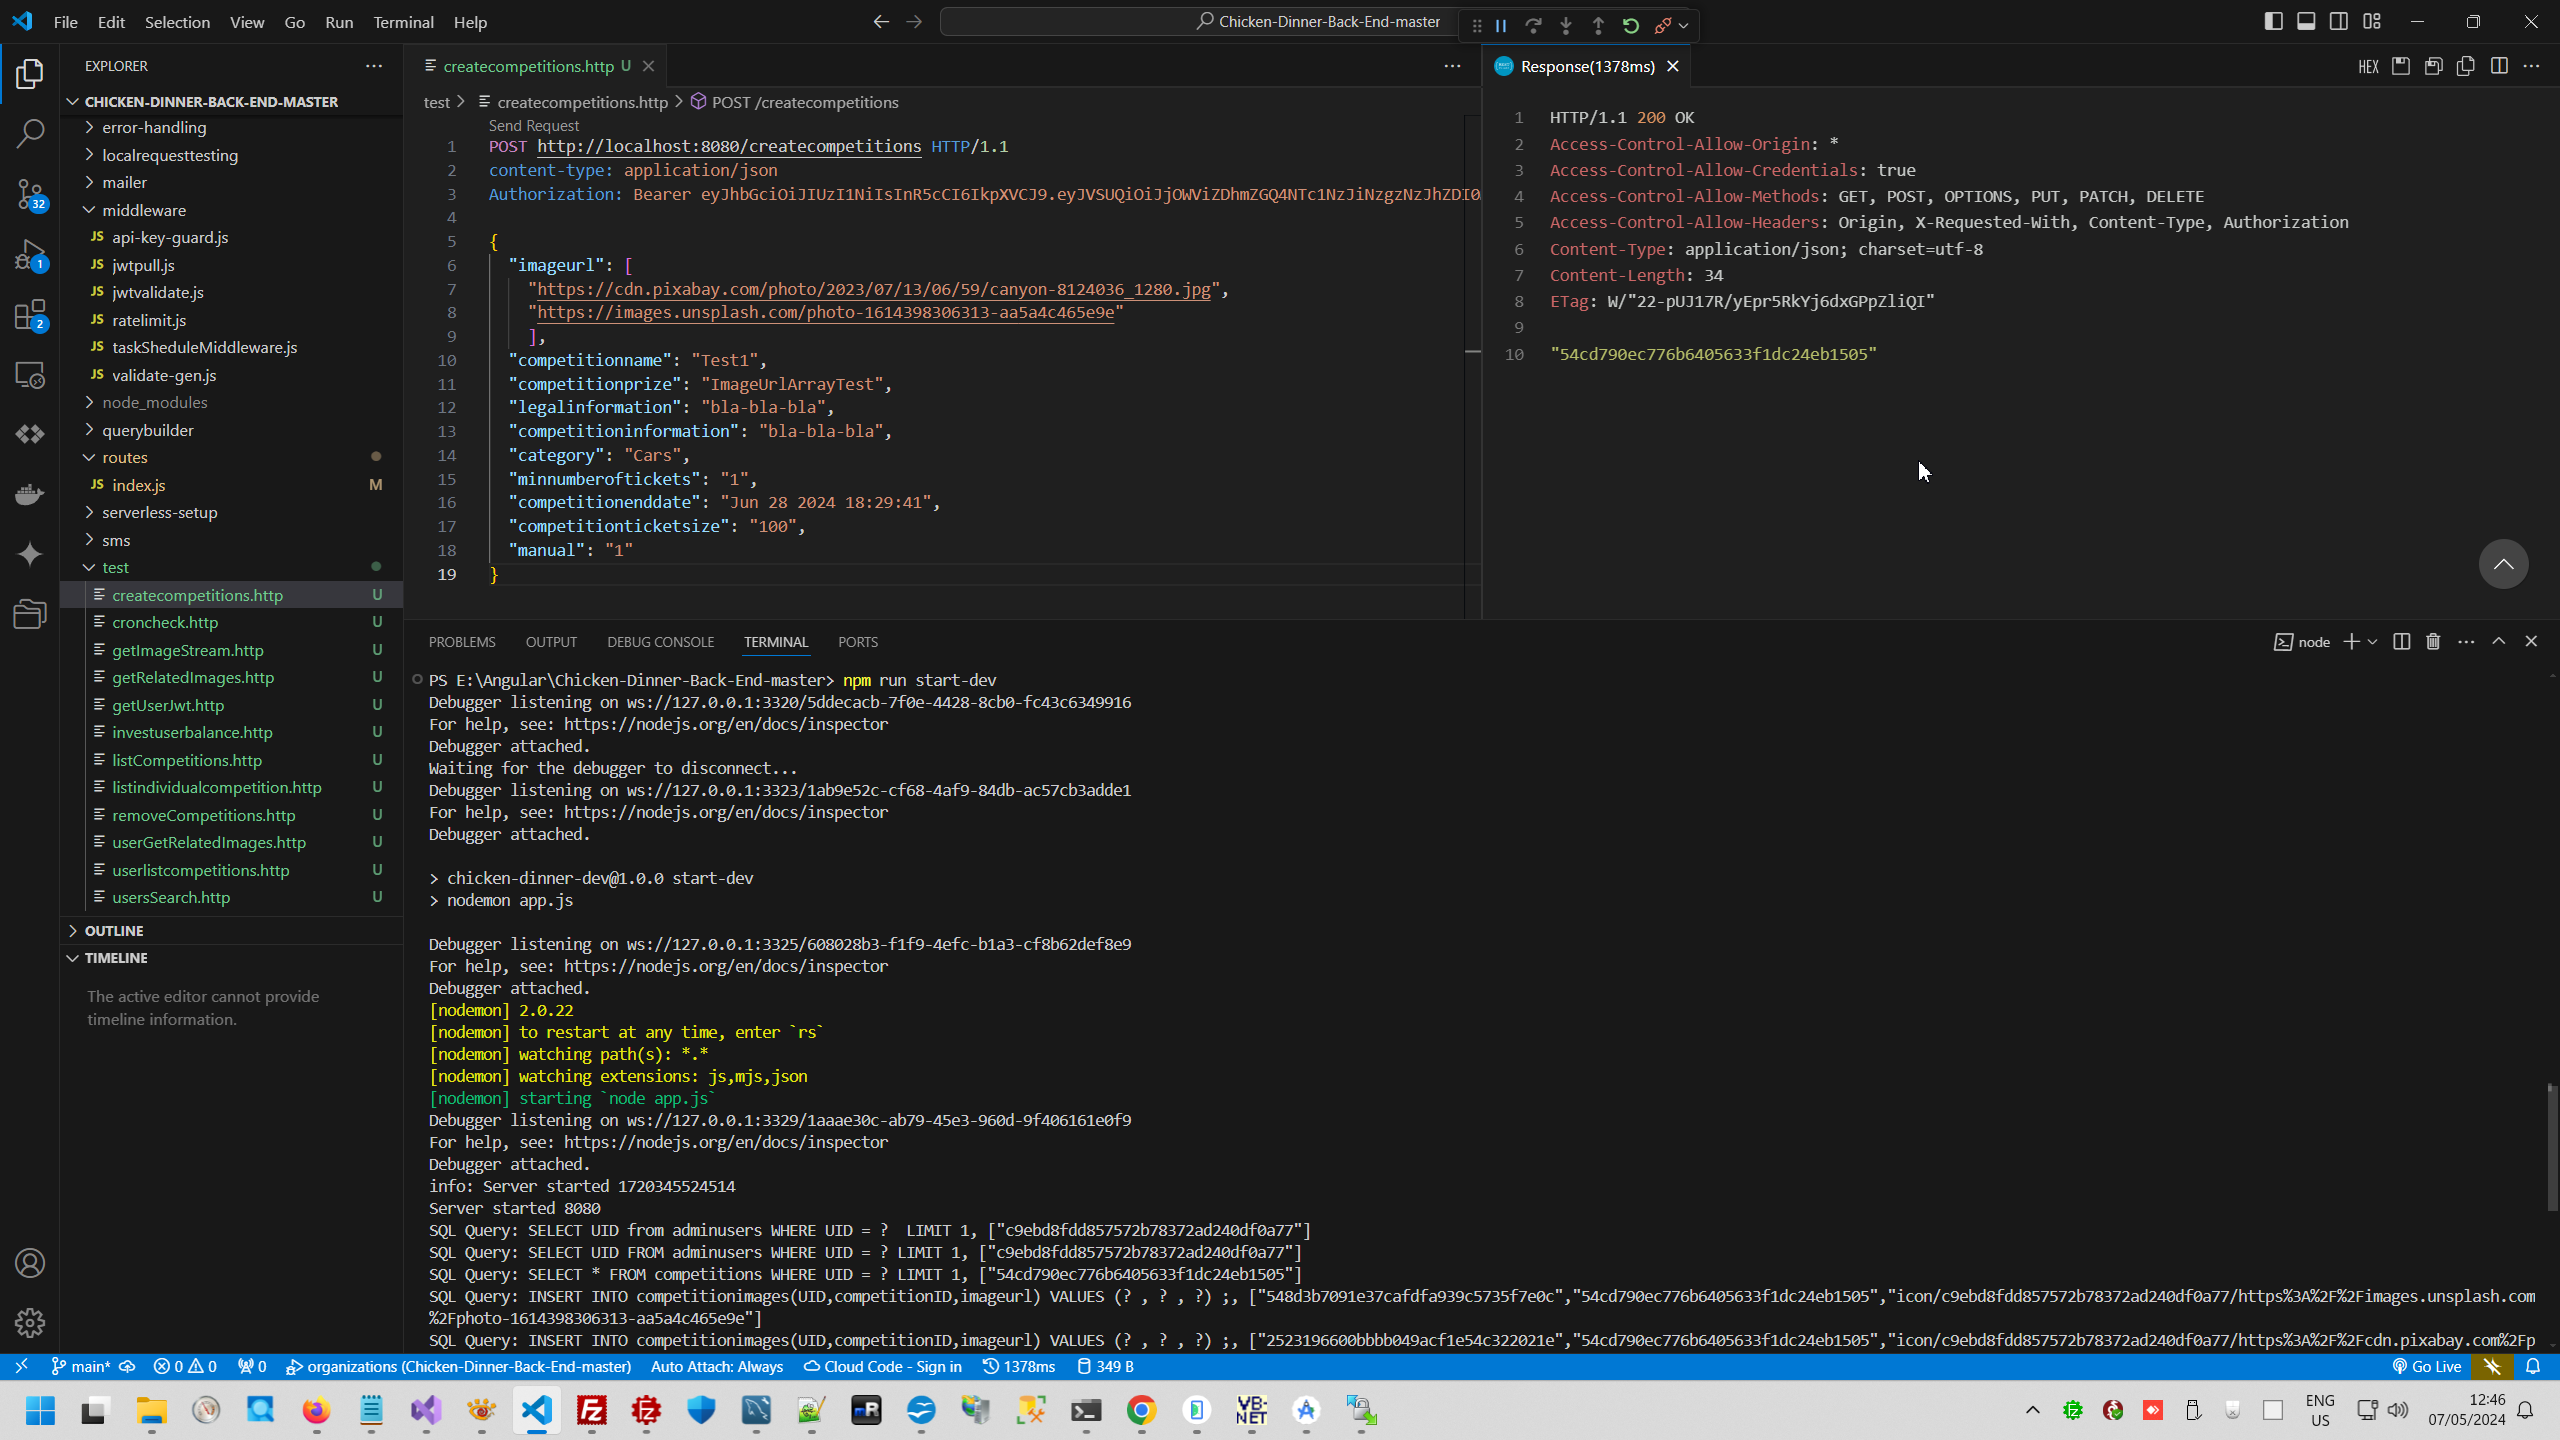This screenshot has width=2560, height=1440.
Task: Open the Terminal menu
Action: (403, 22)
